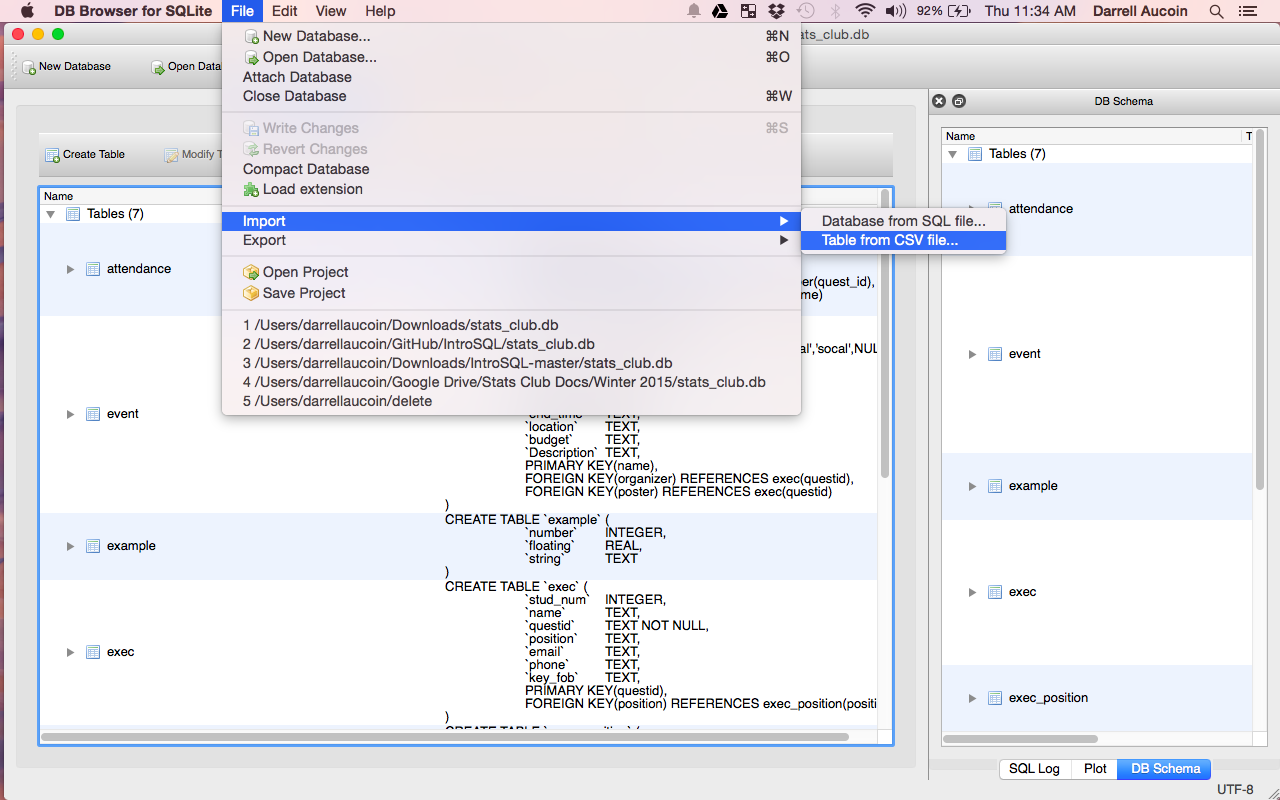Select Compact Database menu item
Image resolution: width=1280 pixels, height=800 pixels.
pyautogui.click(x=511, y=169)
